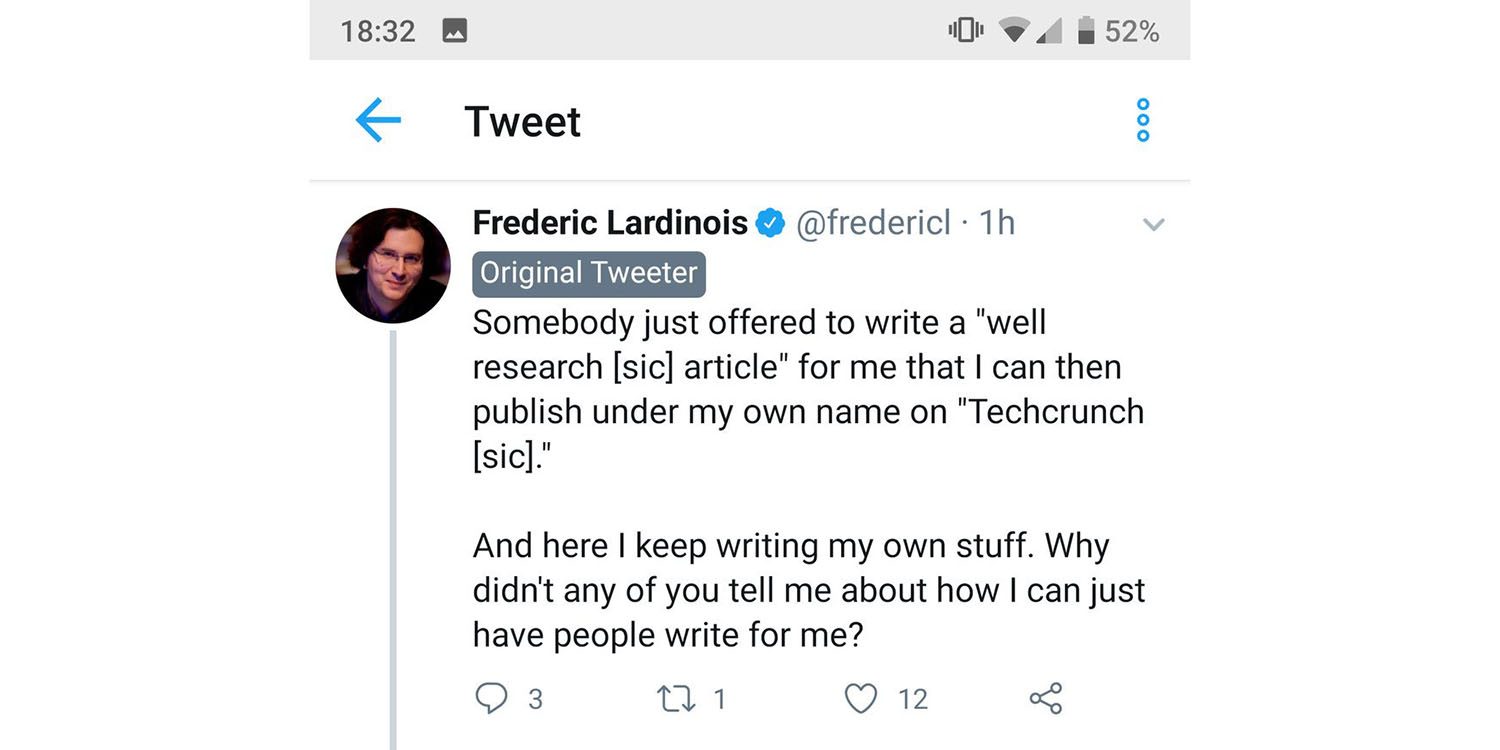Open the Frederic Lardinois display name
Image resolution: width=1500 pixels, height=750 pixels.
click(x=610, y=223)
